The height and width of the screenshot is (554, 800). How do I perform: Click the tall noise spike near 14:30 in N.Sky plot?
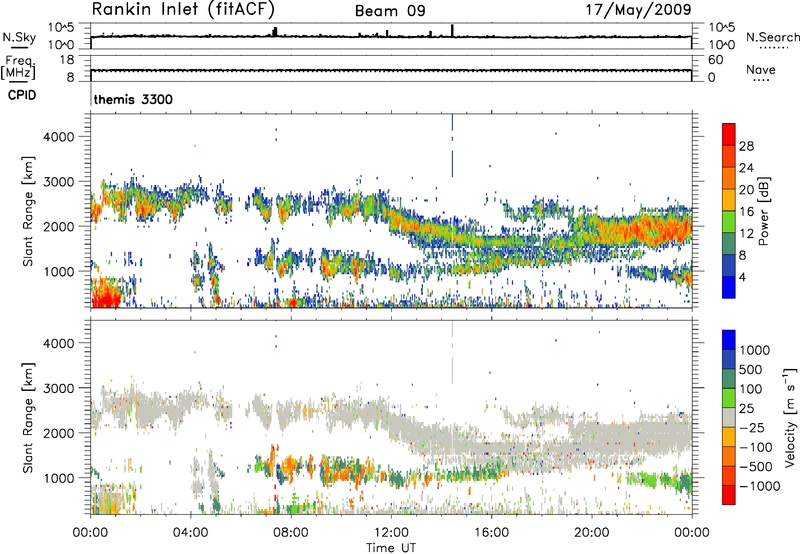point(452,31)
